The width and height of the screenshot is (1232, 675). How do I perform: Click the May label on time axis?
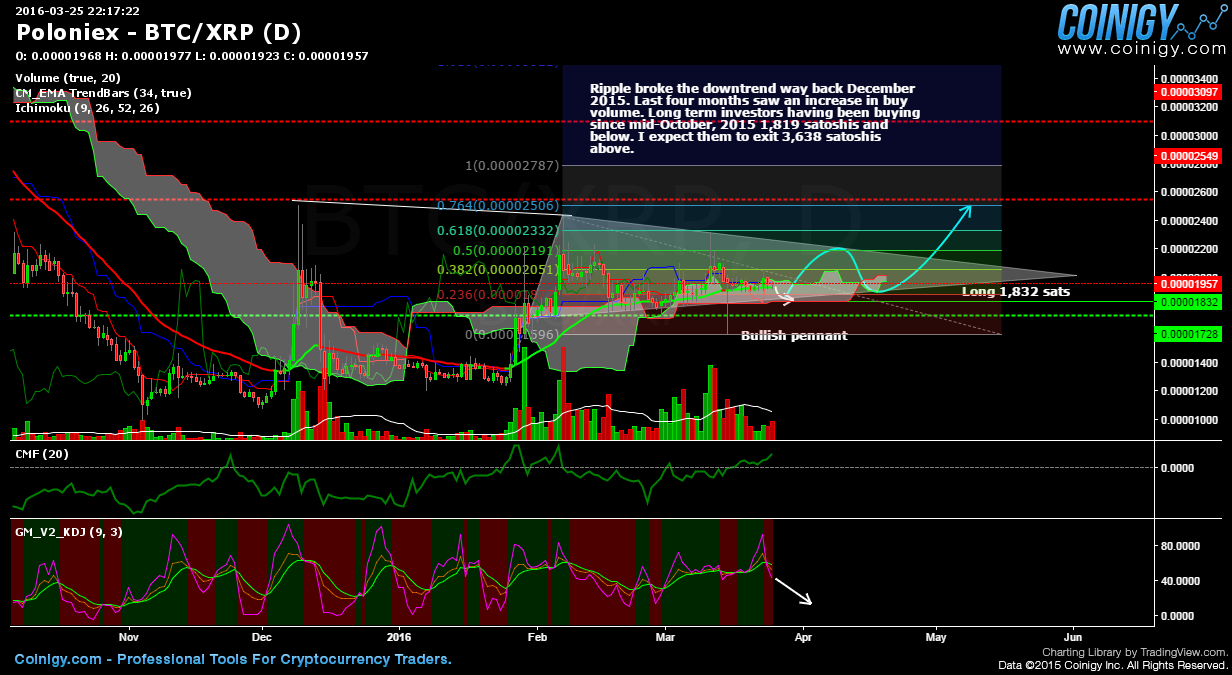pos(936,636)
